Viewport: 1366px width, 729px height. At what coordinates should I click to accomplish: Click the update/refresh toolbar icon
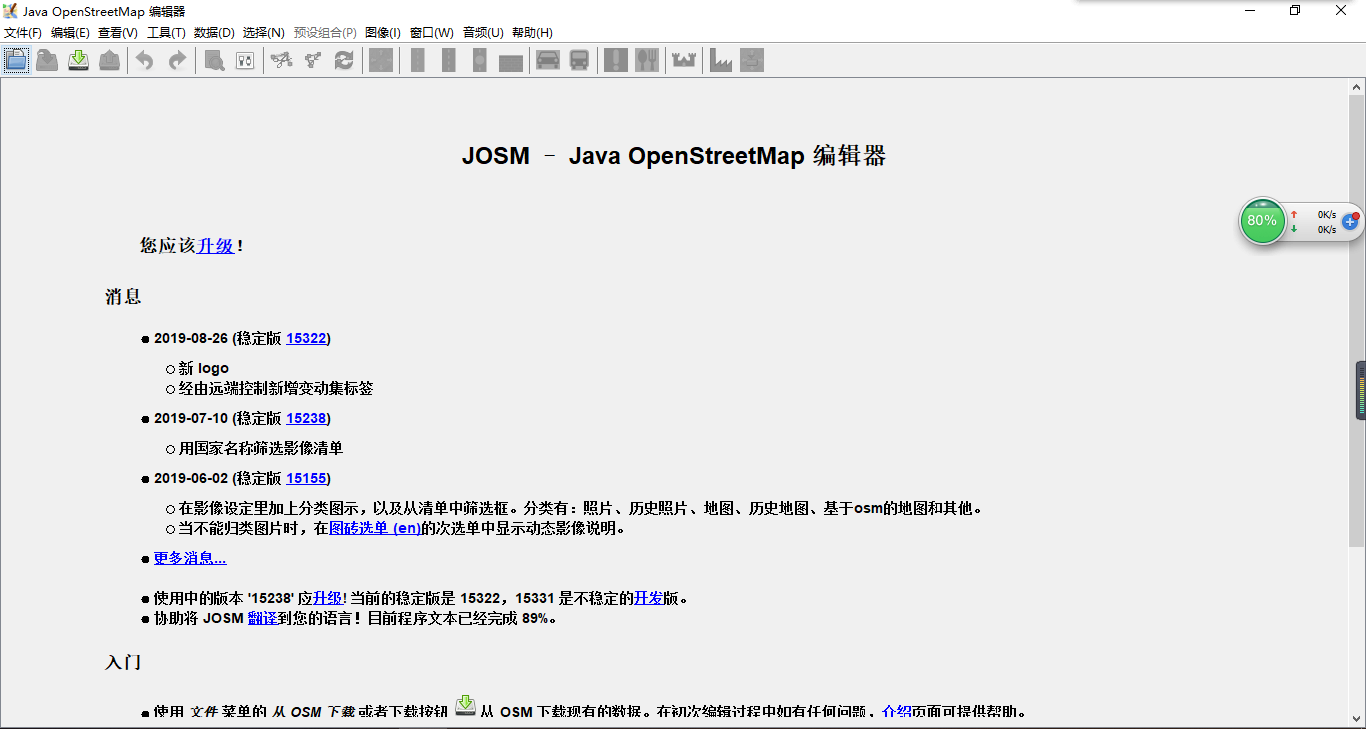tap(344, 60)
